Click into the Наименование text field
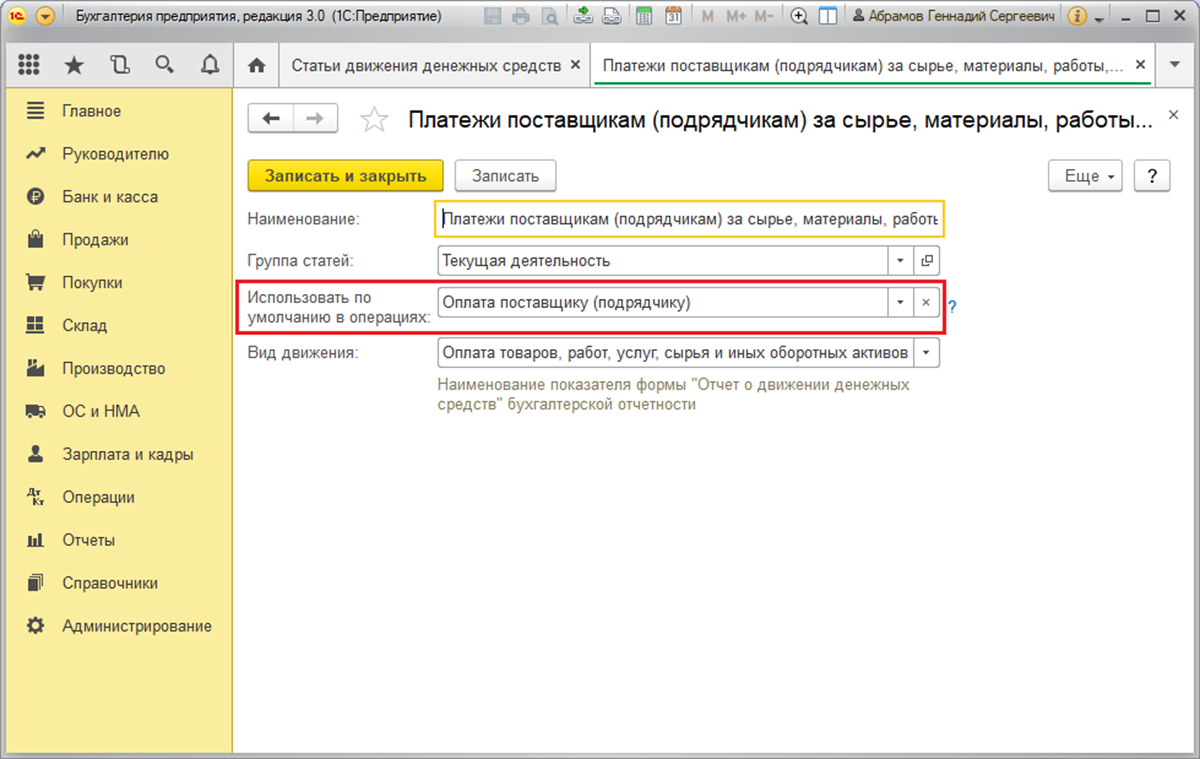1200x759 pixels. (688, 219)
